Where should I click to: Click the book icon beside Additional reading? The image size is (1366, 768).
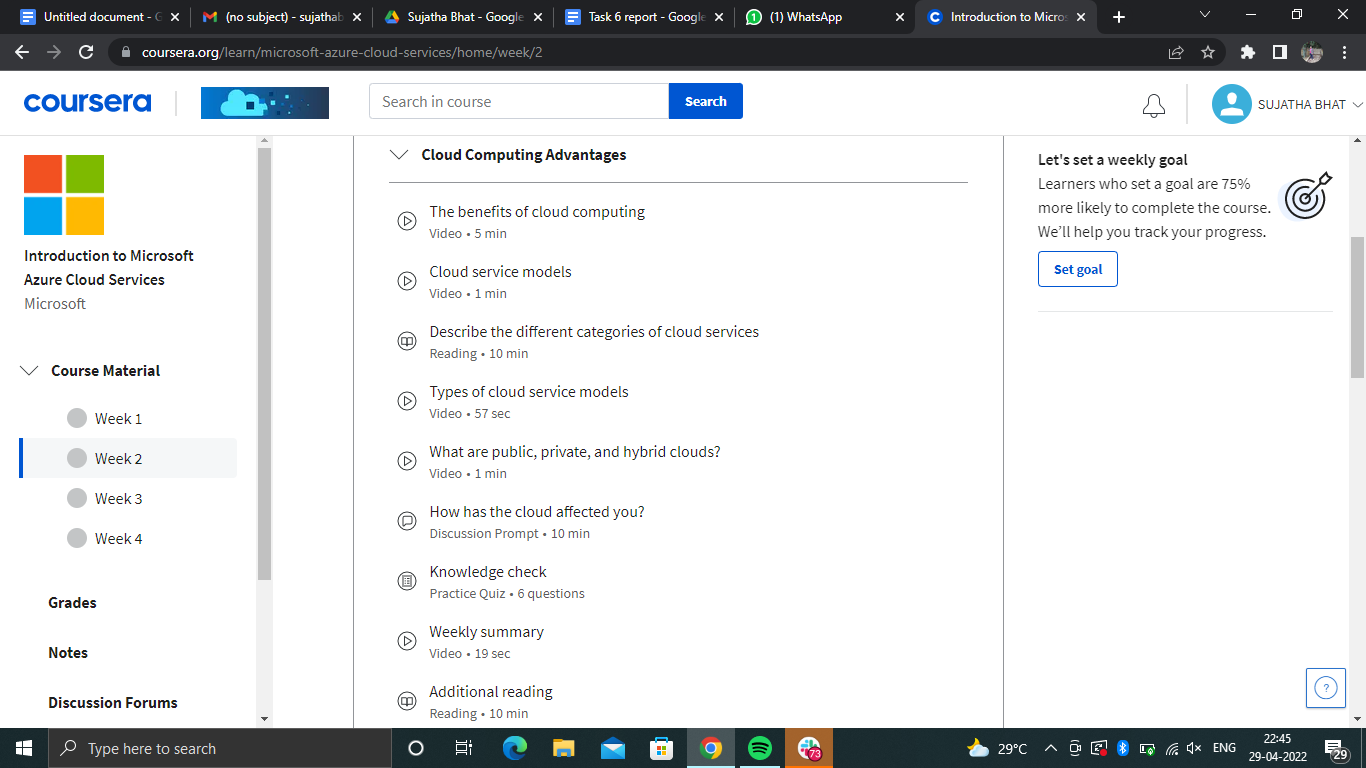coord(407,701)
